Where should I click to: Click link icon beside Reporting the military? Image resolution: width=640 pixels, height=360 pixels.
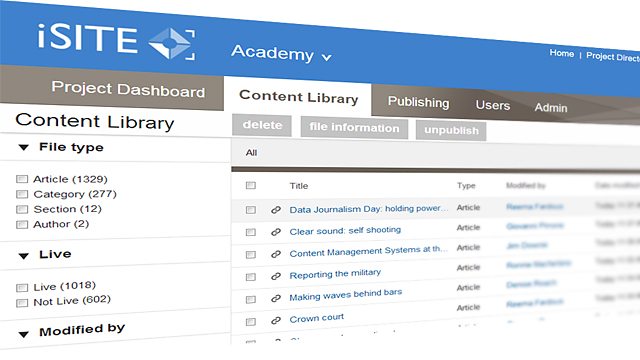pos(276,276)
